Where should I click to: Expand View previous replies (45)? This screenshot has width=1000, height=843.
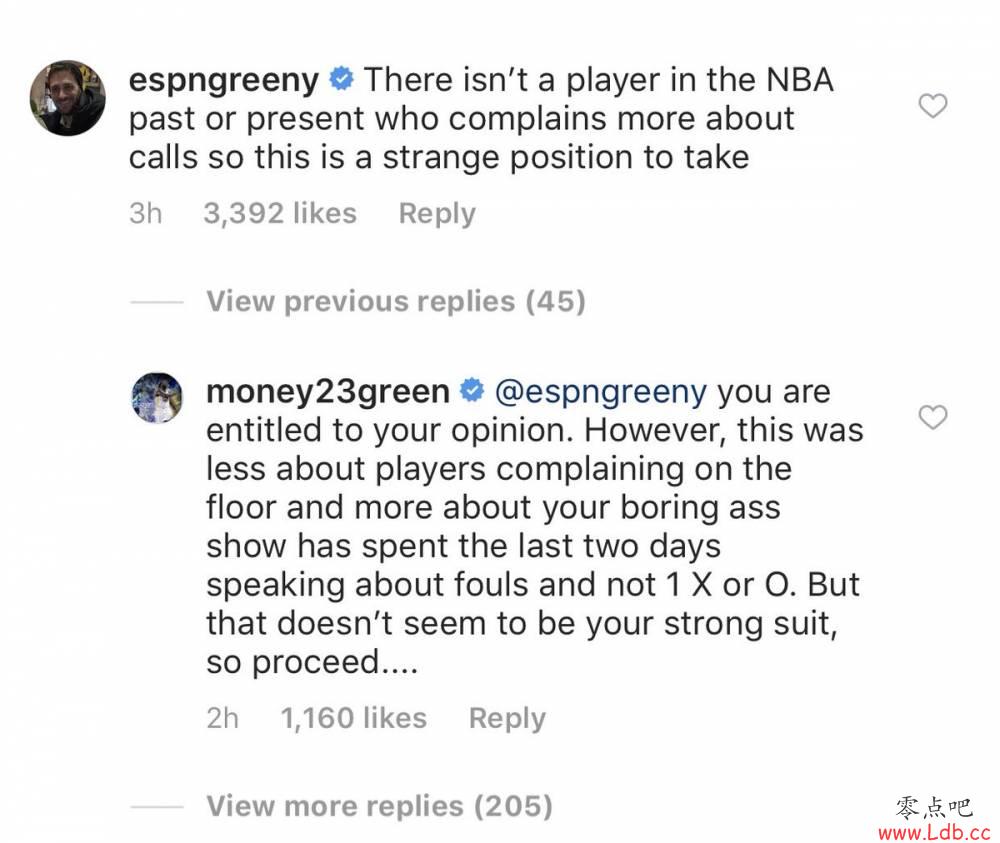point(395,302)
